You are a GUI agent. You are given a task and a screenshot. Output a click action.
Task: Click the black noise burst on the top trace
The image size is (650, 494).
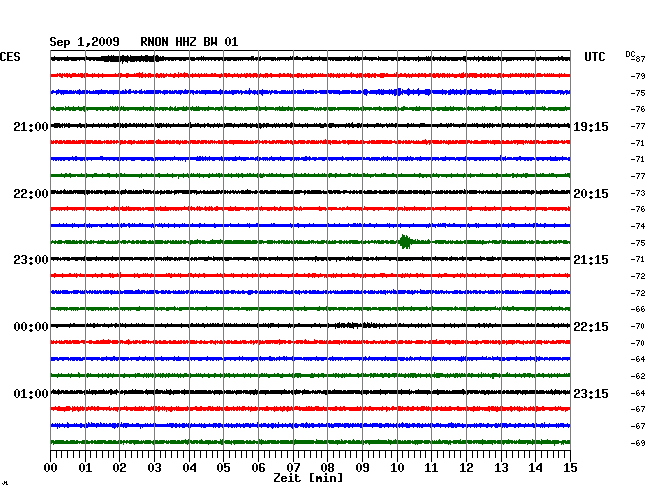[131, 59]
